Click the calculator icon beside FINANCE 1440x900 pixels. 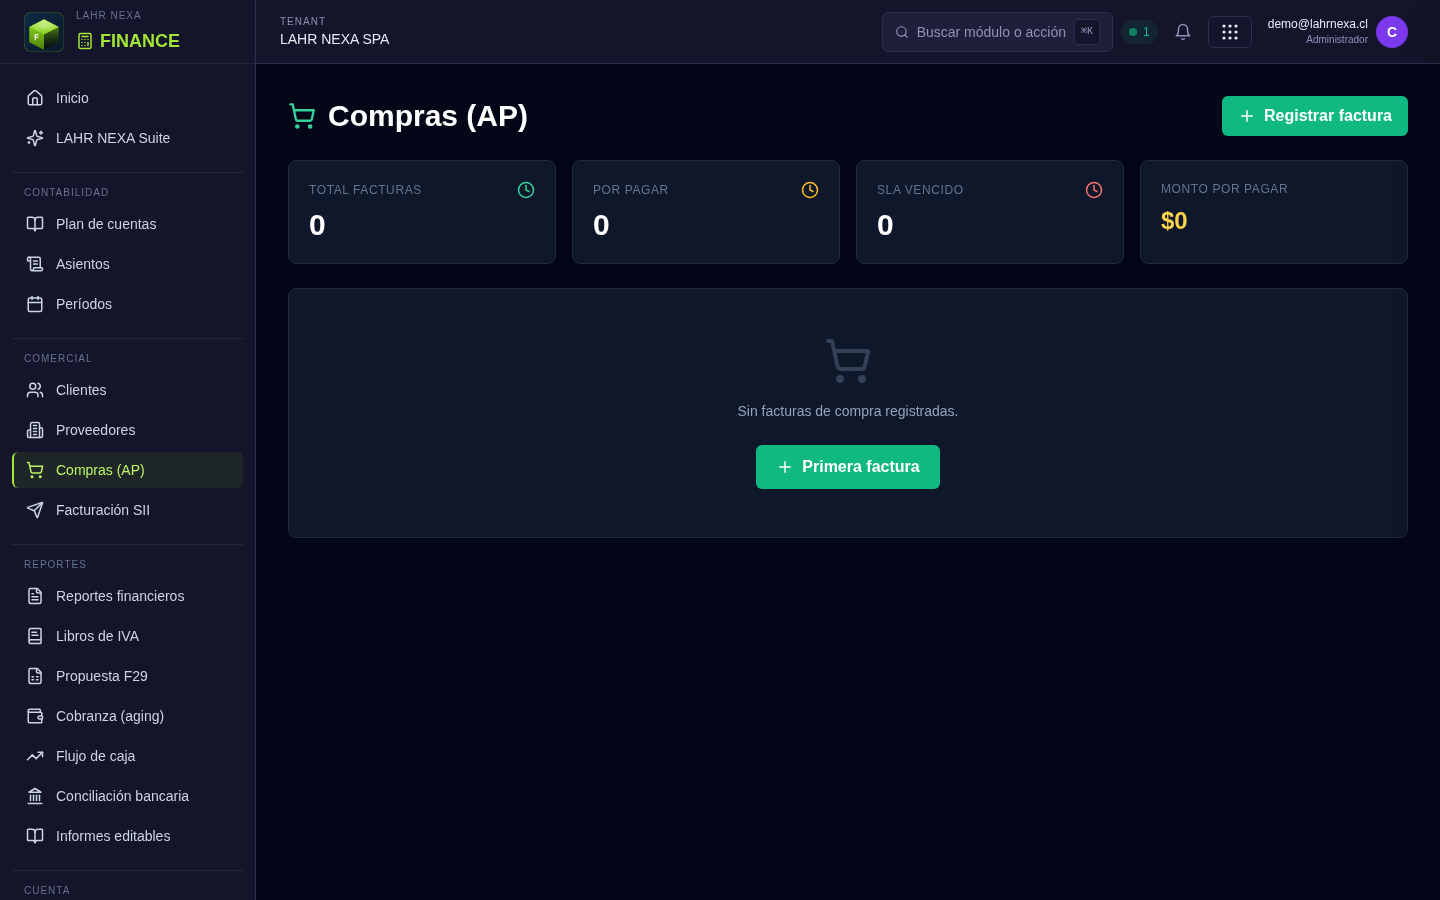(85, 41)
